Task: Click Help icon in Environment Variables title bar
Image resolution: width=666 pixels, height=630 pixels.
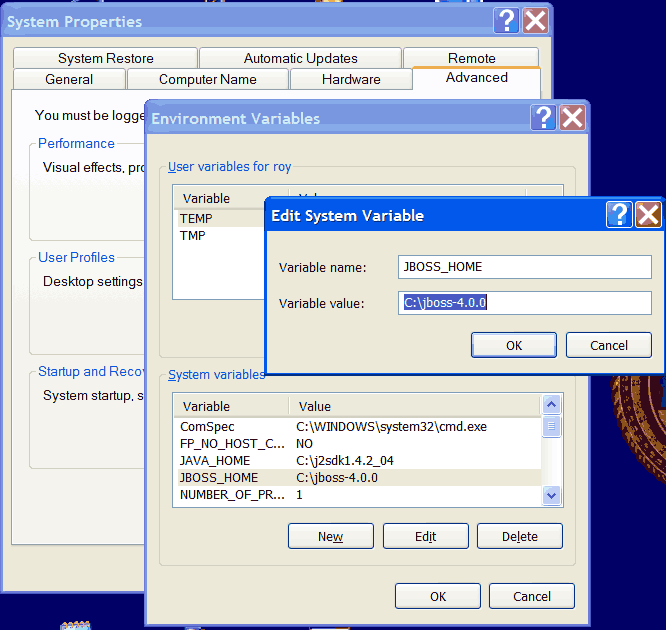Action: pyautogui.click(x=544, y=118)
